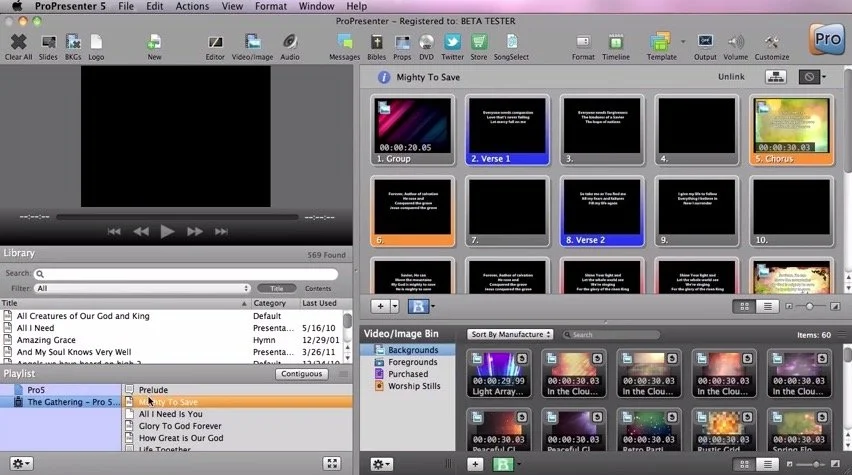Adjust the slide thumbnail size slider
Image resolution: width=852 pixels, height=475 pixels.
(x=811, y=307)
